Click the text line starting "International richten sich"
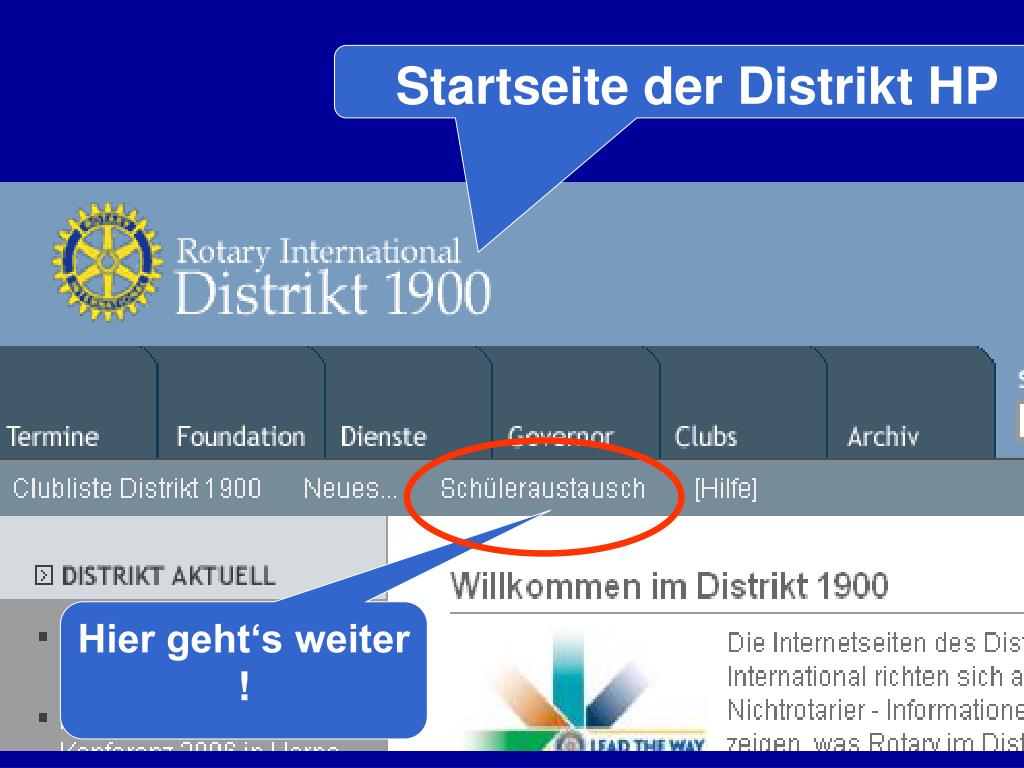The image size is (1024, 768). click(x=875, y=677)
